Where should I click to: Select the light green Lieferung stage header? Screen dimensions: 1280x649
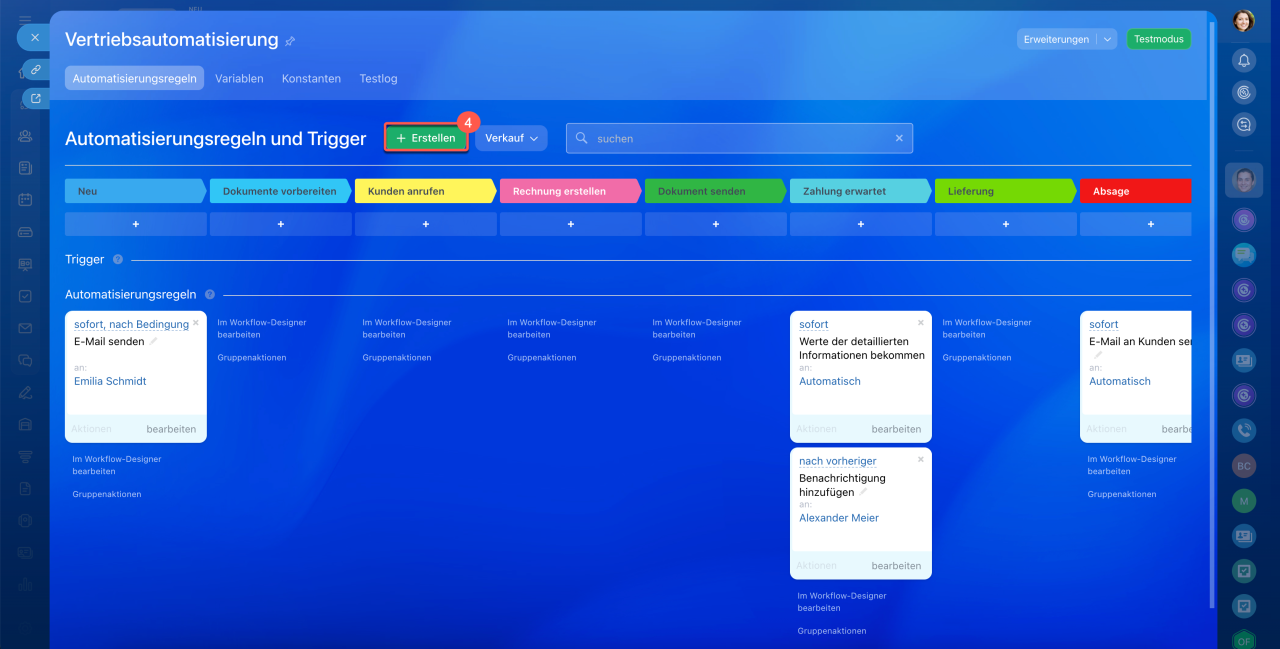click(1006, 191)
